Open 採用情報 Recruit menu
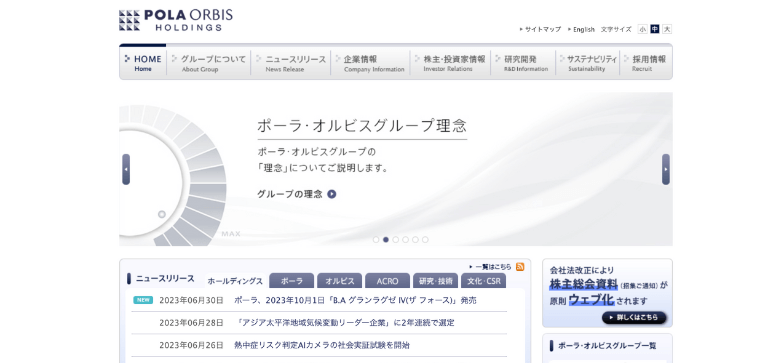Viewport: 768px width, 363px height. click(x=646, y=63)
